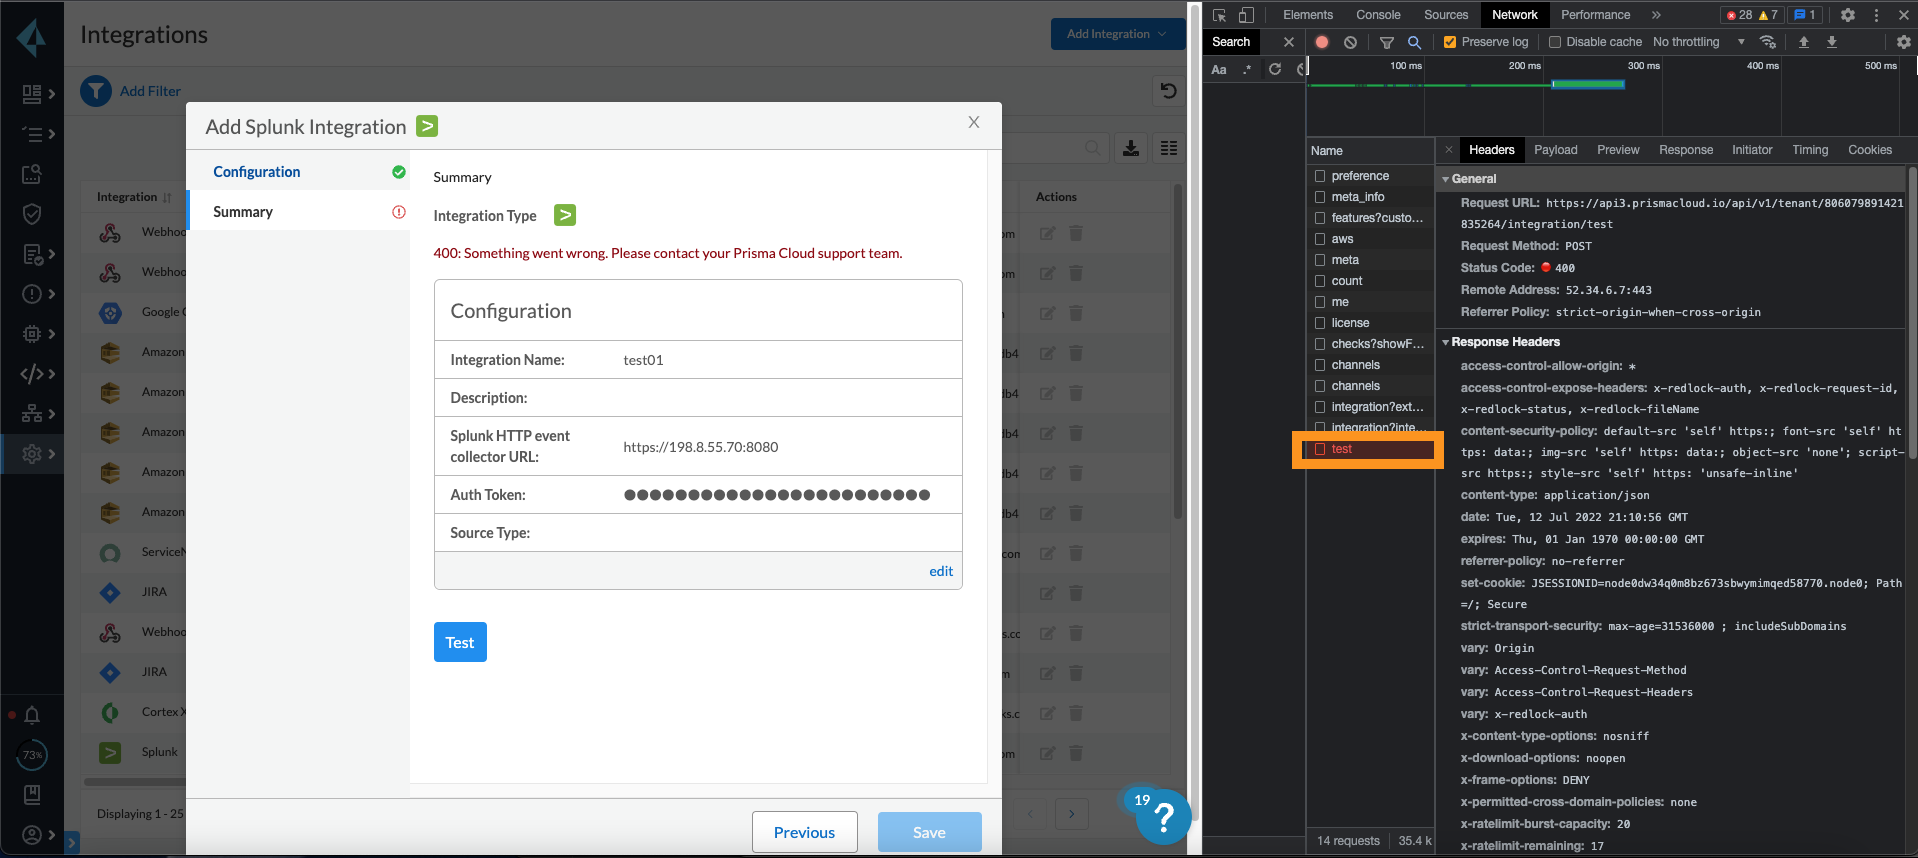Open Network panel settings gear
Screen dimensions: 1918x858
click(x=1904, y=42)
